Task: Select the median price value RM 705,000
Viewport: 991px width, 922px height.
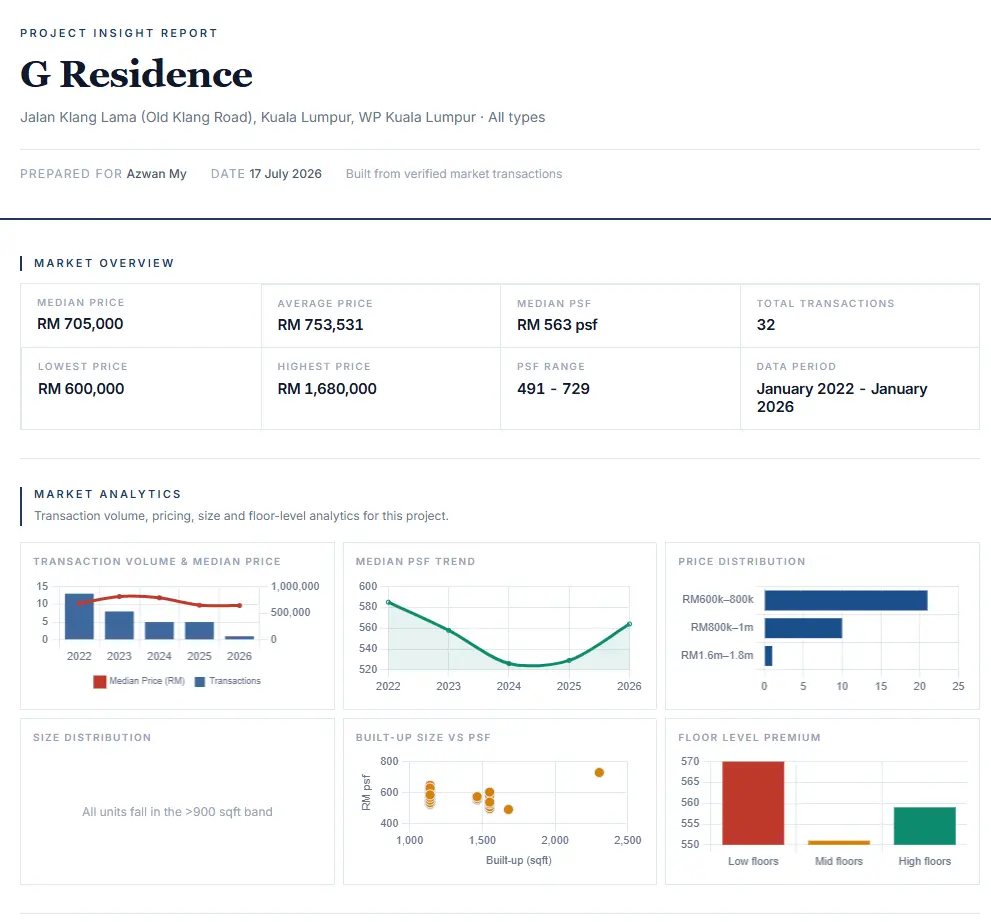Action: coord(80,324)
